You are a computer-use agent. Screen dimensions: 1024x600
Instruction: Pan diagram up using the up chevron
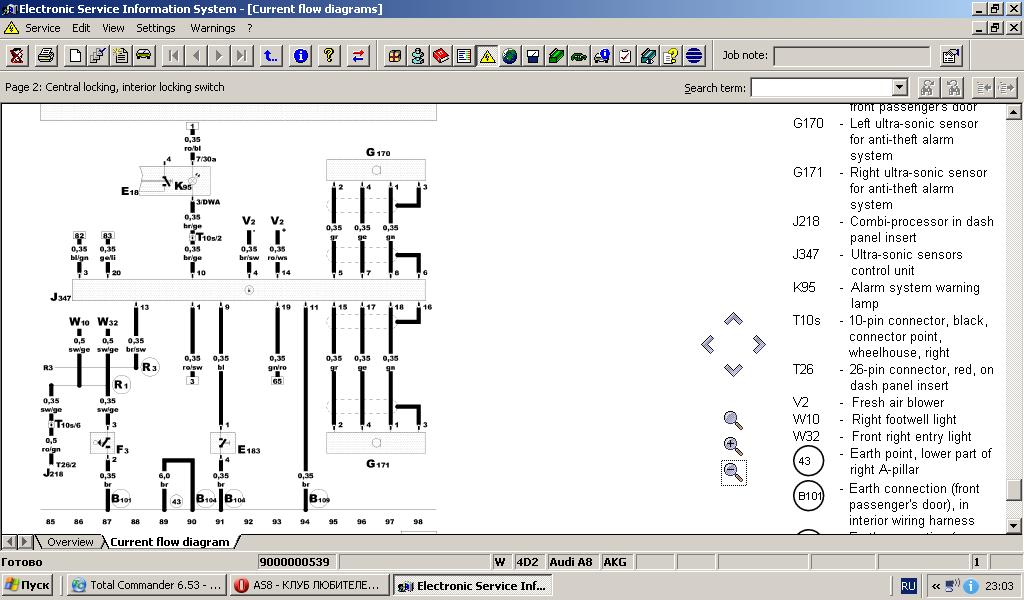(x=733, y=319)
